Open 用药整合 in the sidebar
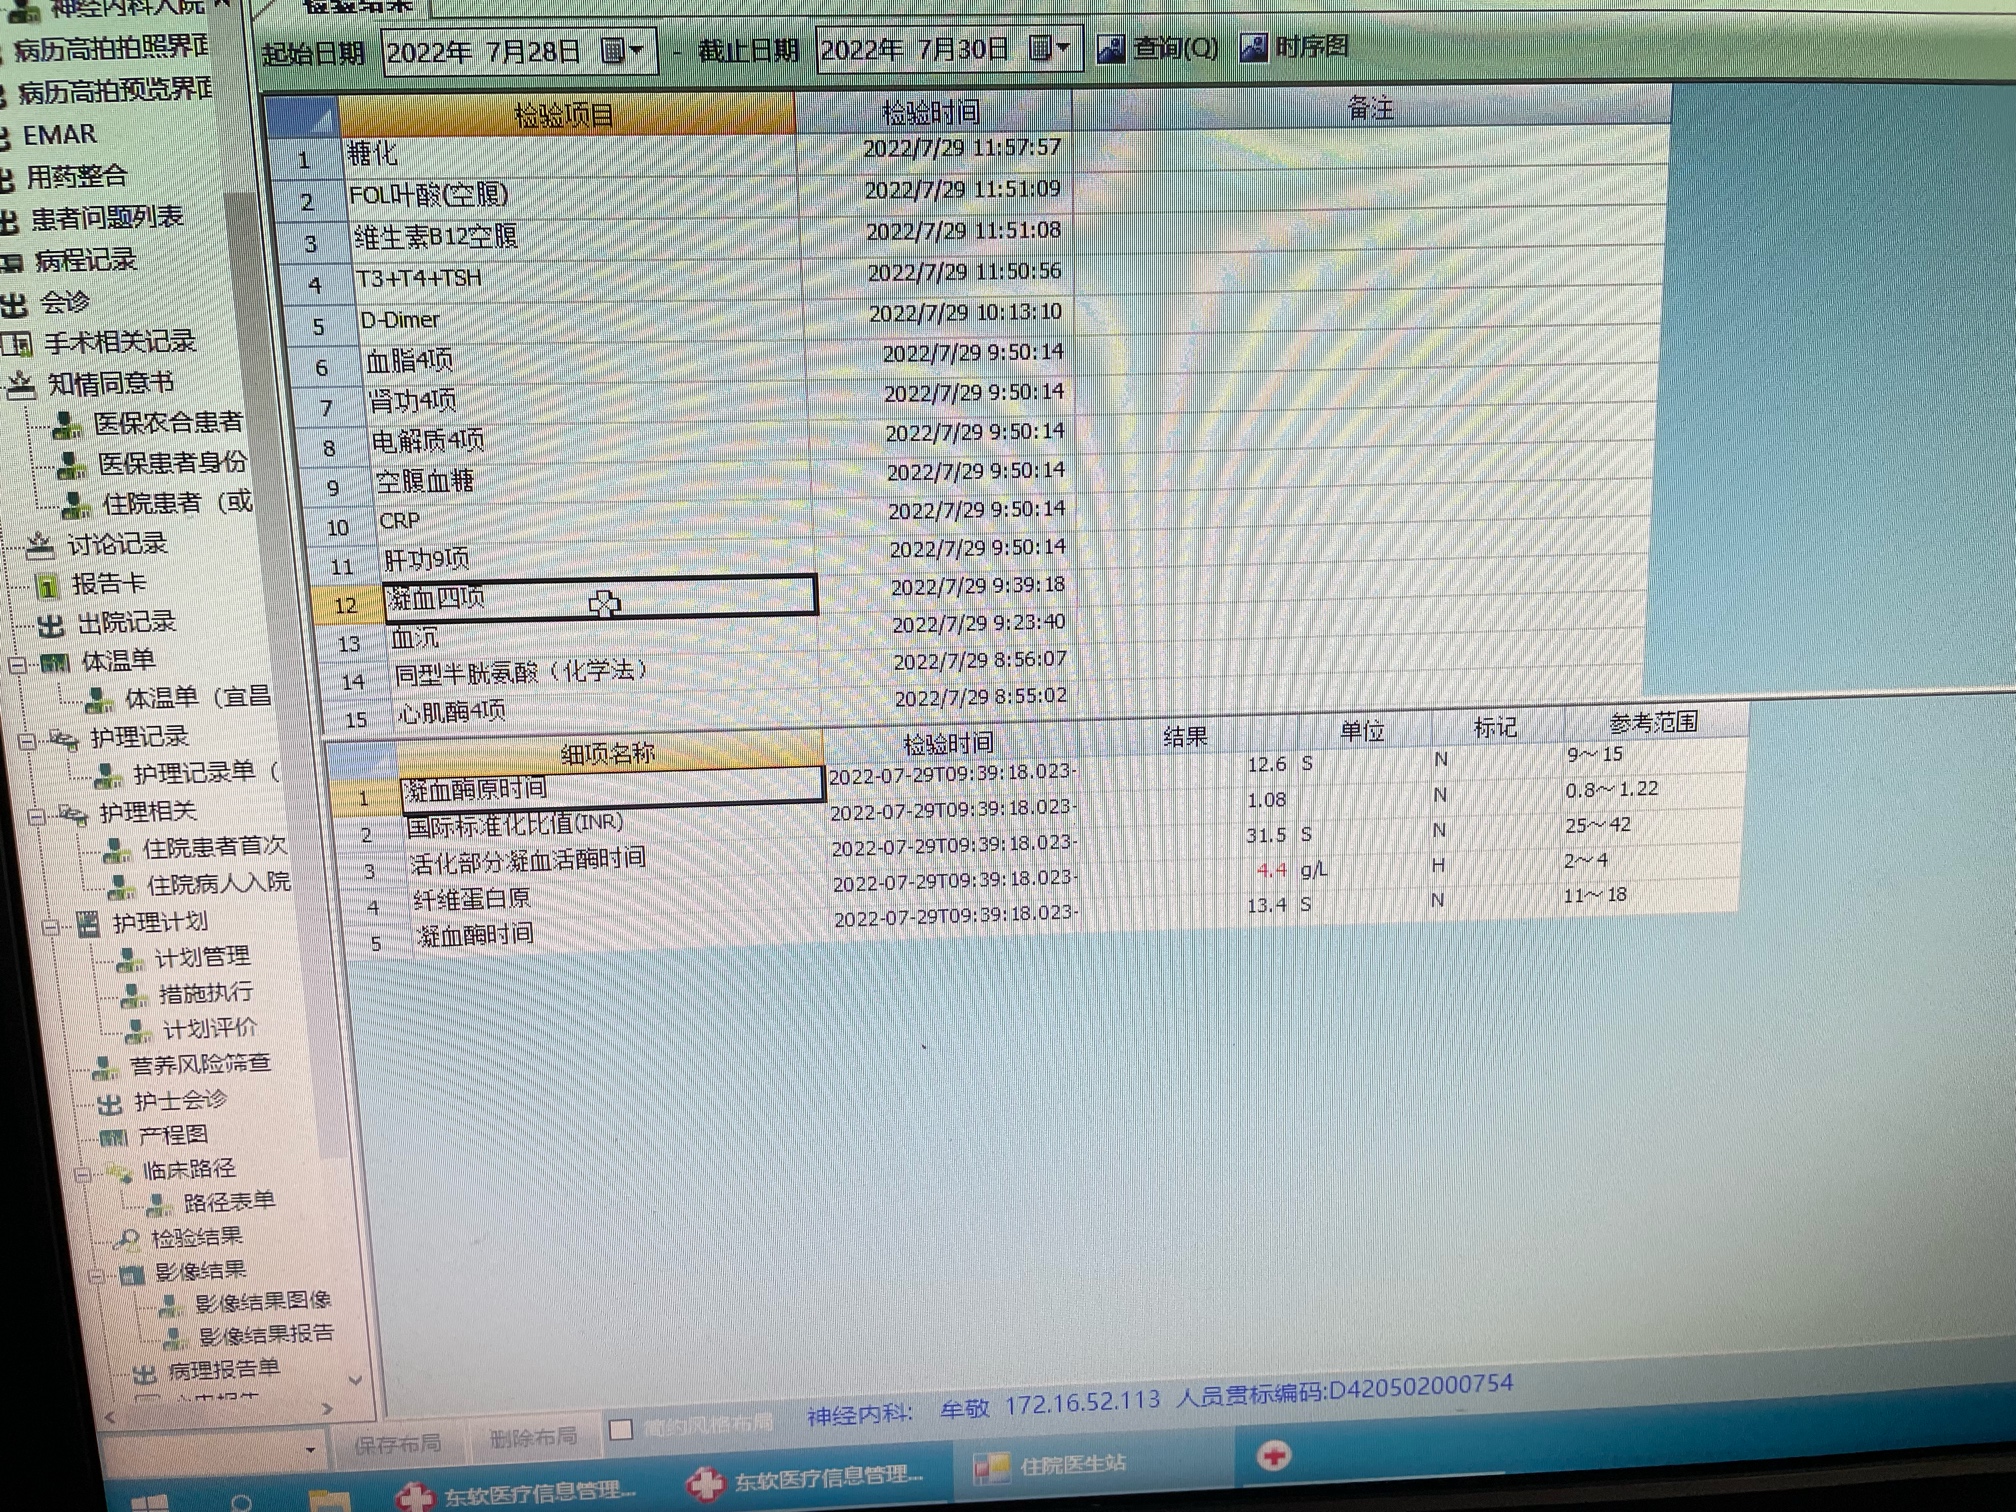This screenshot has width=2016, height=1512. click(x=76, y=176)
